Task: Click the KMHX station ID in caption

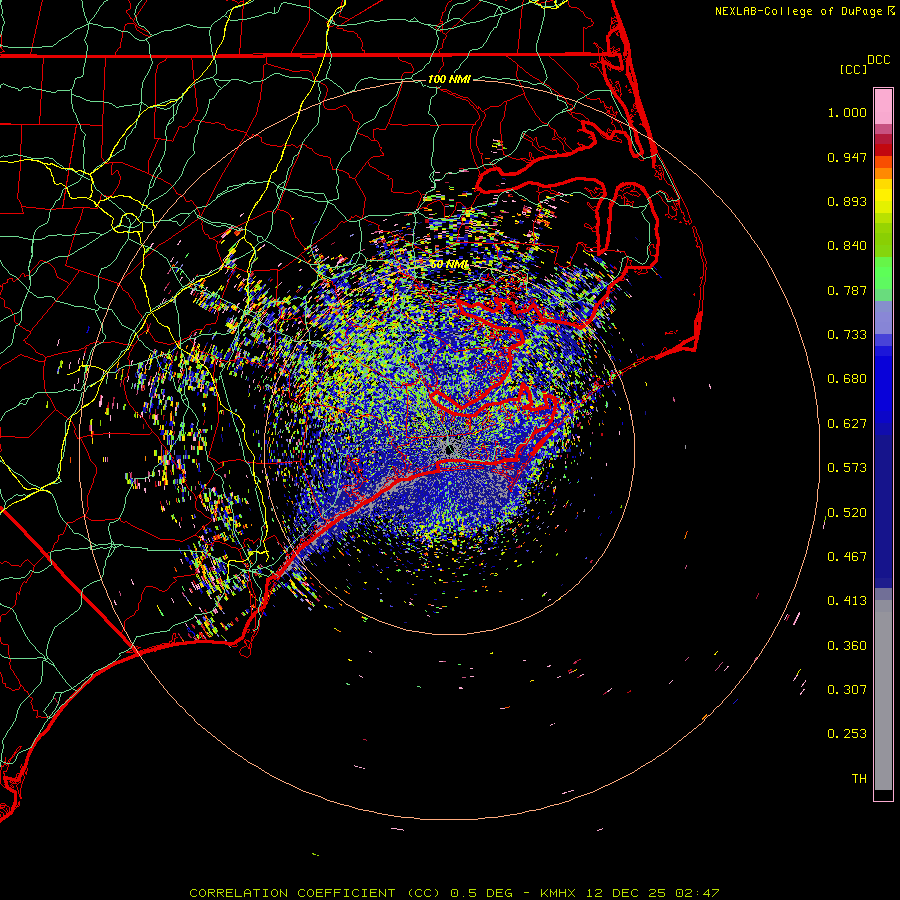Action: (557, 893)
